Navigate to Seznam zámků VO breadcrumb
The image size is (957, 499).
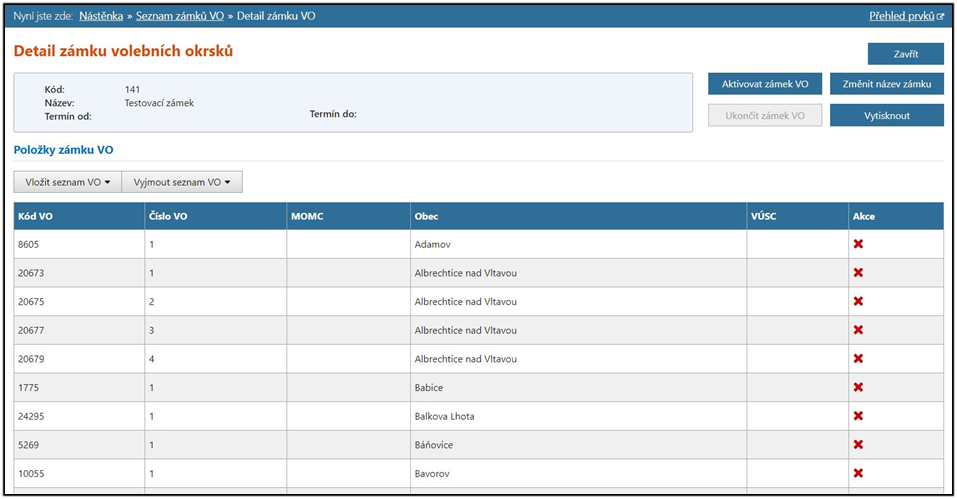point(180,16)
